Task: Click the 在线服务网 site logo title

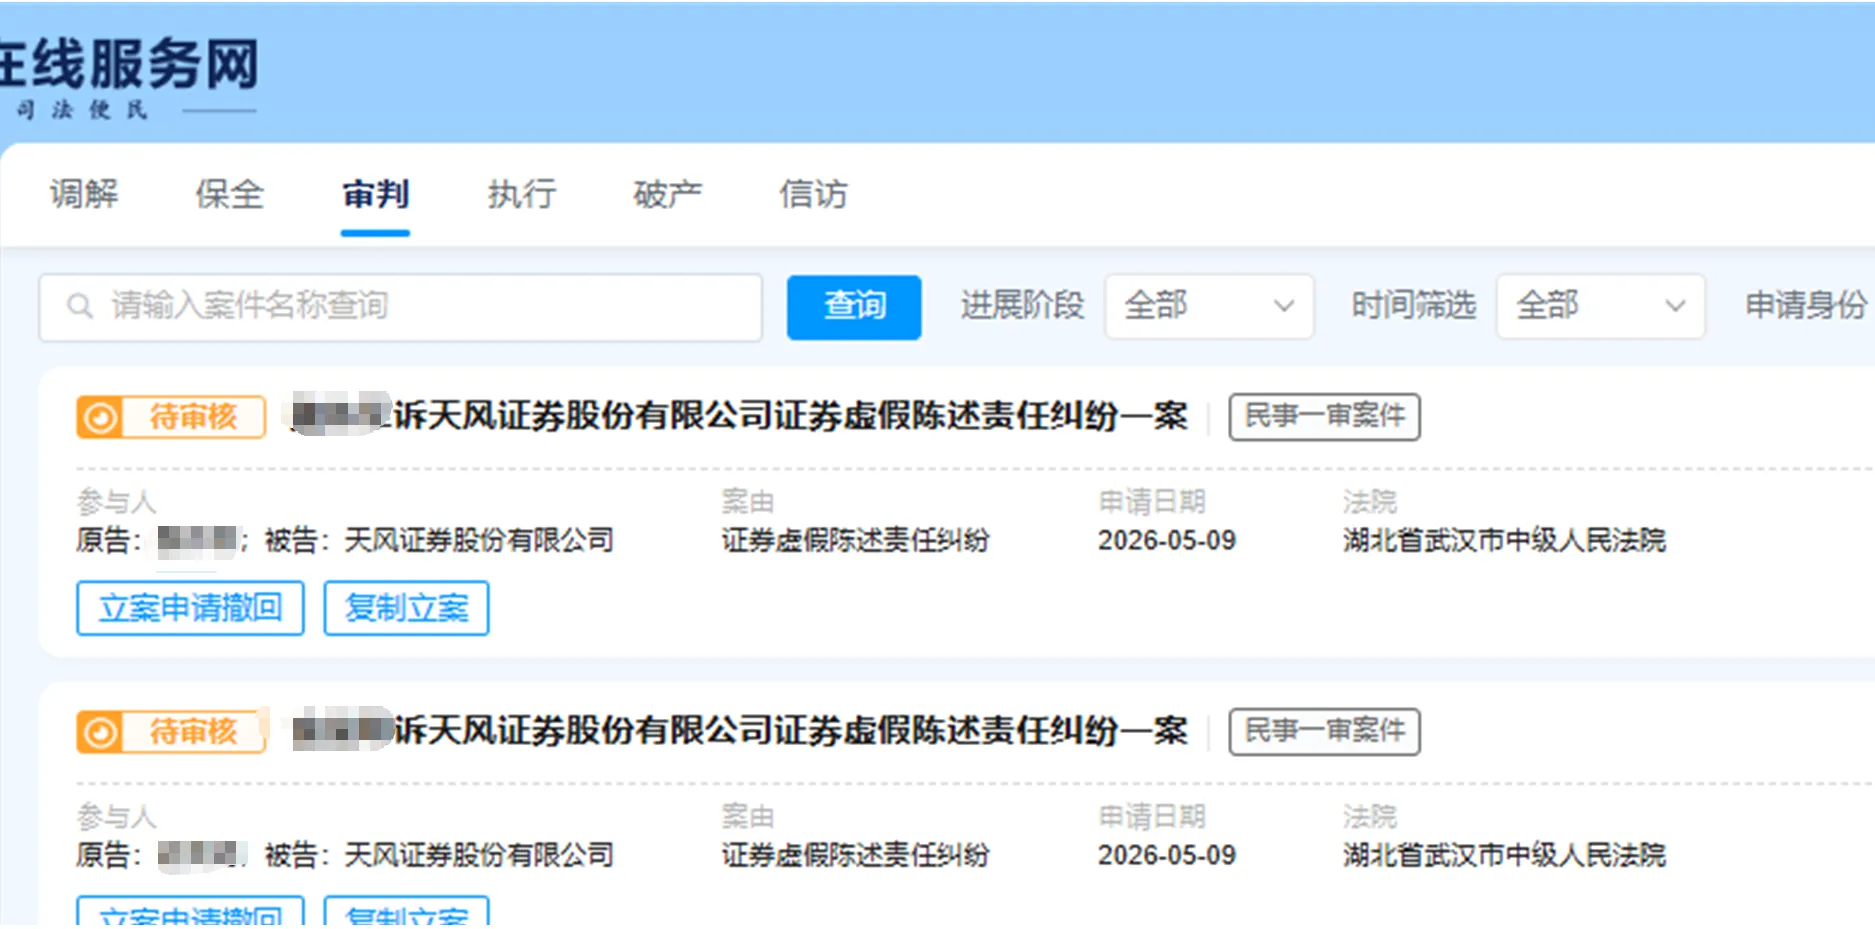Action: (130, 64)
